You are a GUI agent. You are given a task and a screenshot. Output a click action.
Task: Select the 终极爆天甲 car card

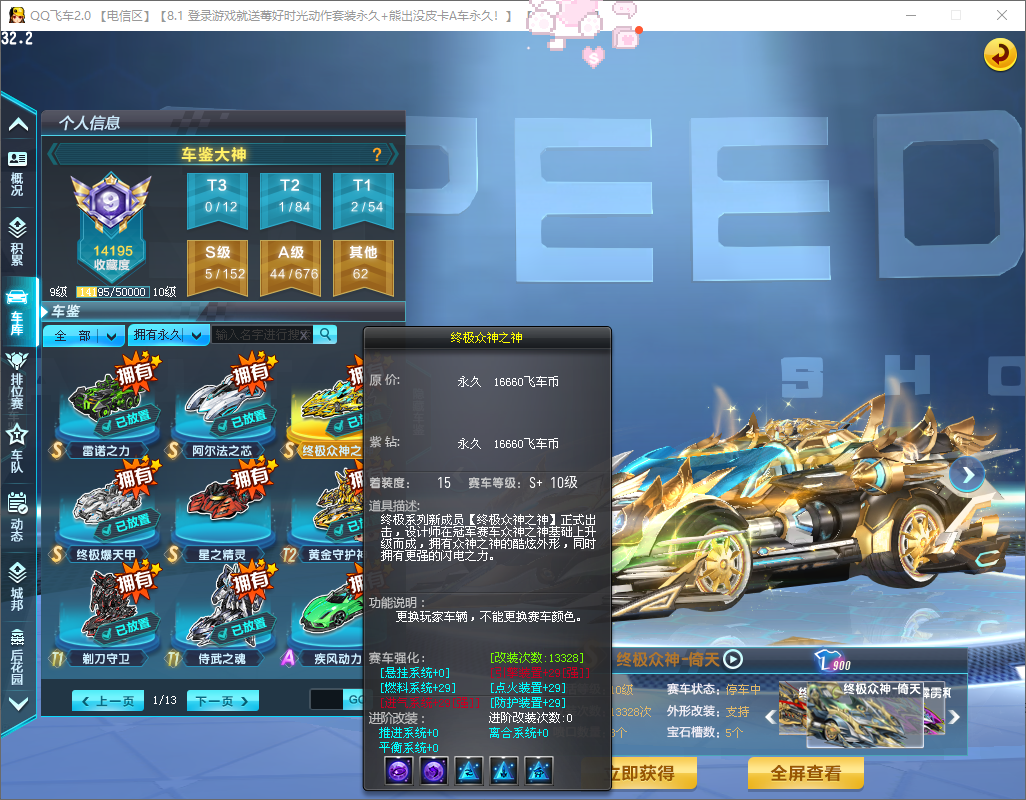107,510
